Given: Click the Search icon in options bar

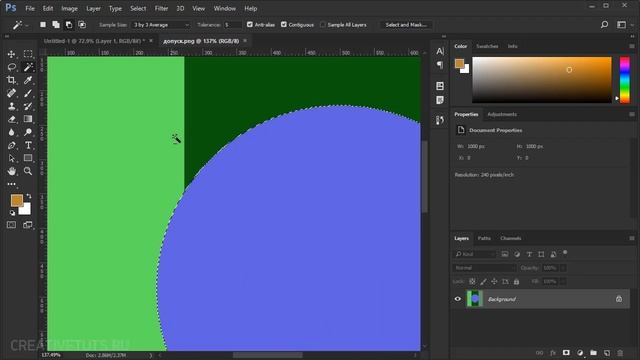Looking at the screenshot, I should click(x=604, y=25).
